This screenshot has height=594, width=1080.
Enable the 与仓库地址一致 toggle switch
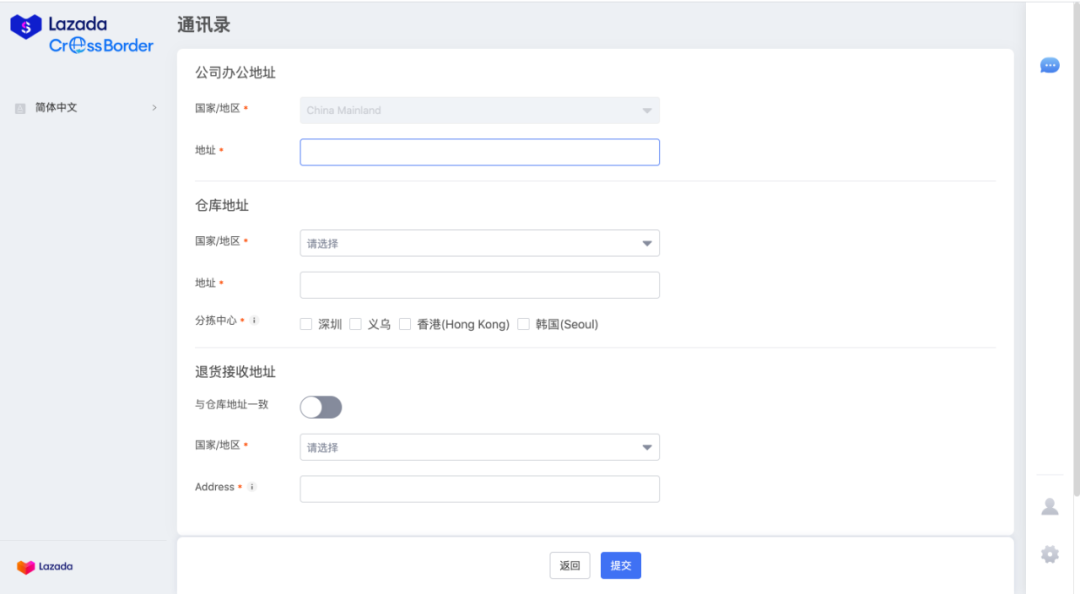click(x=321, y=407)
